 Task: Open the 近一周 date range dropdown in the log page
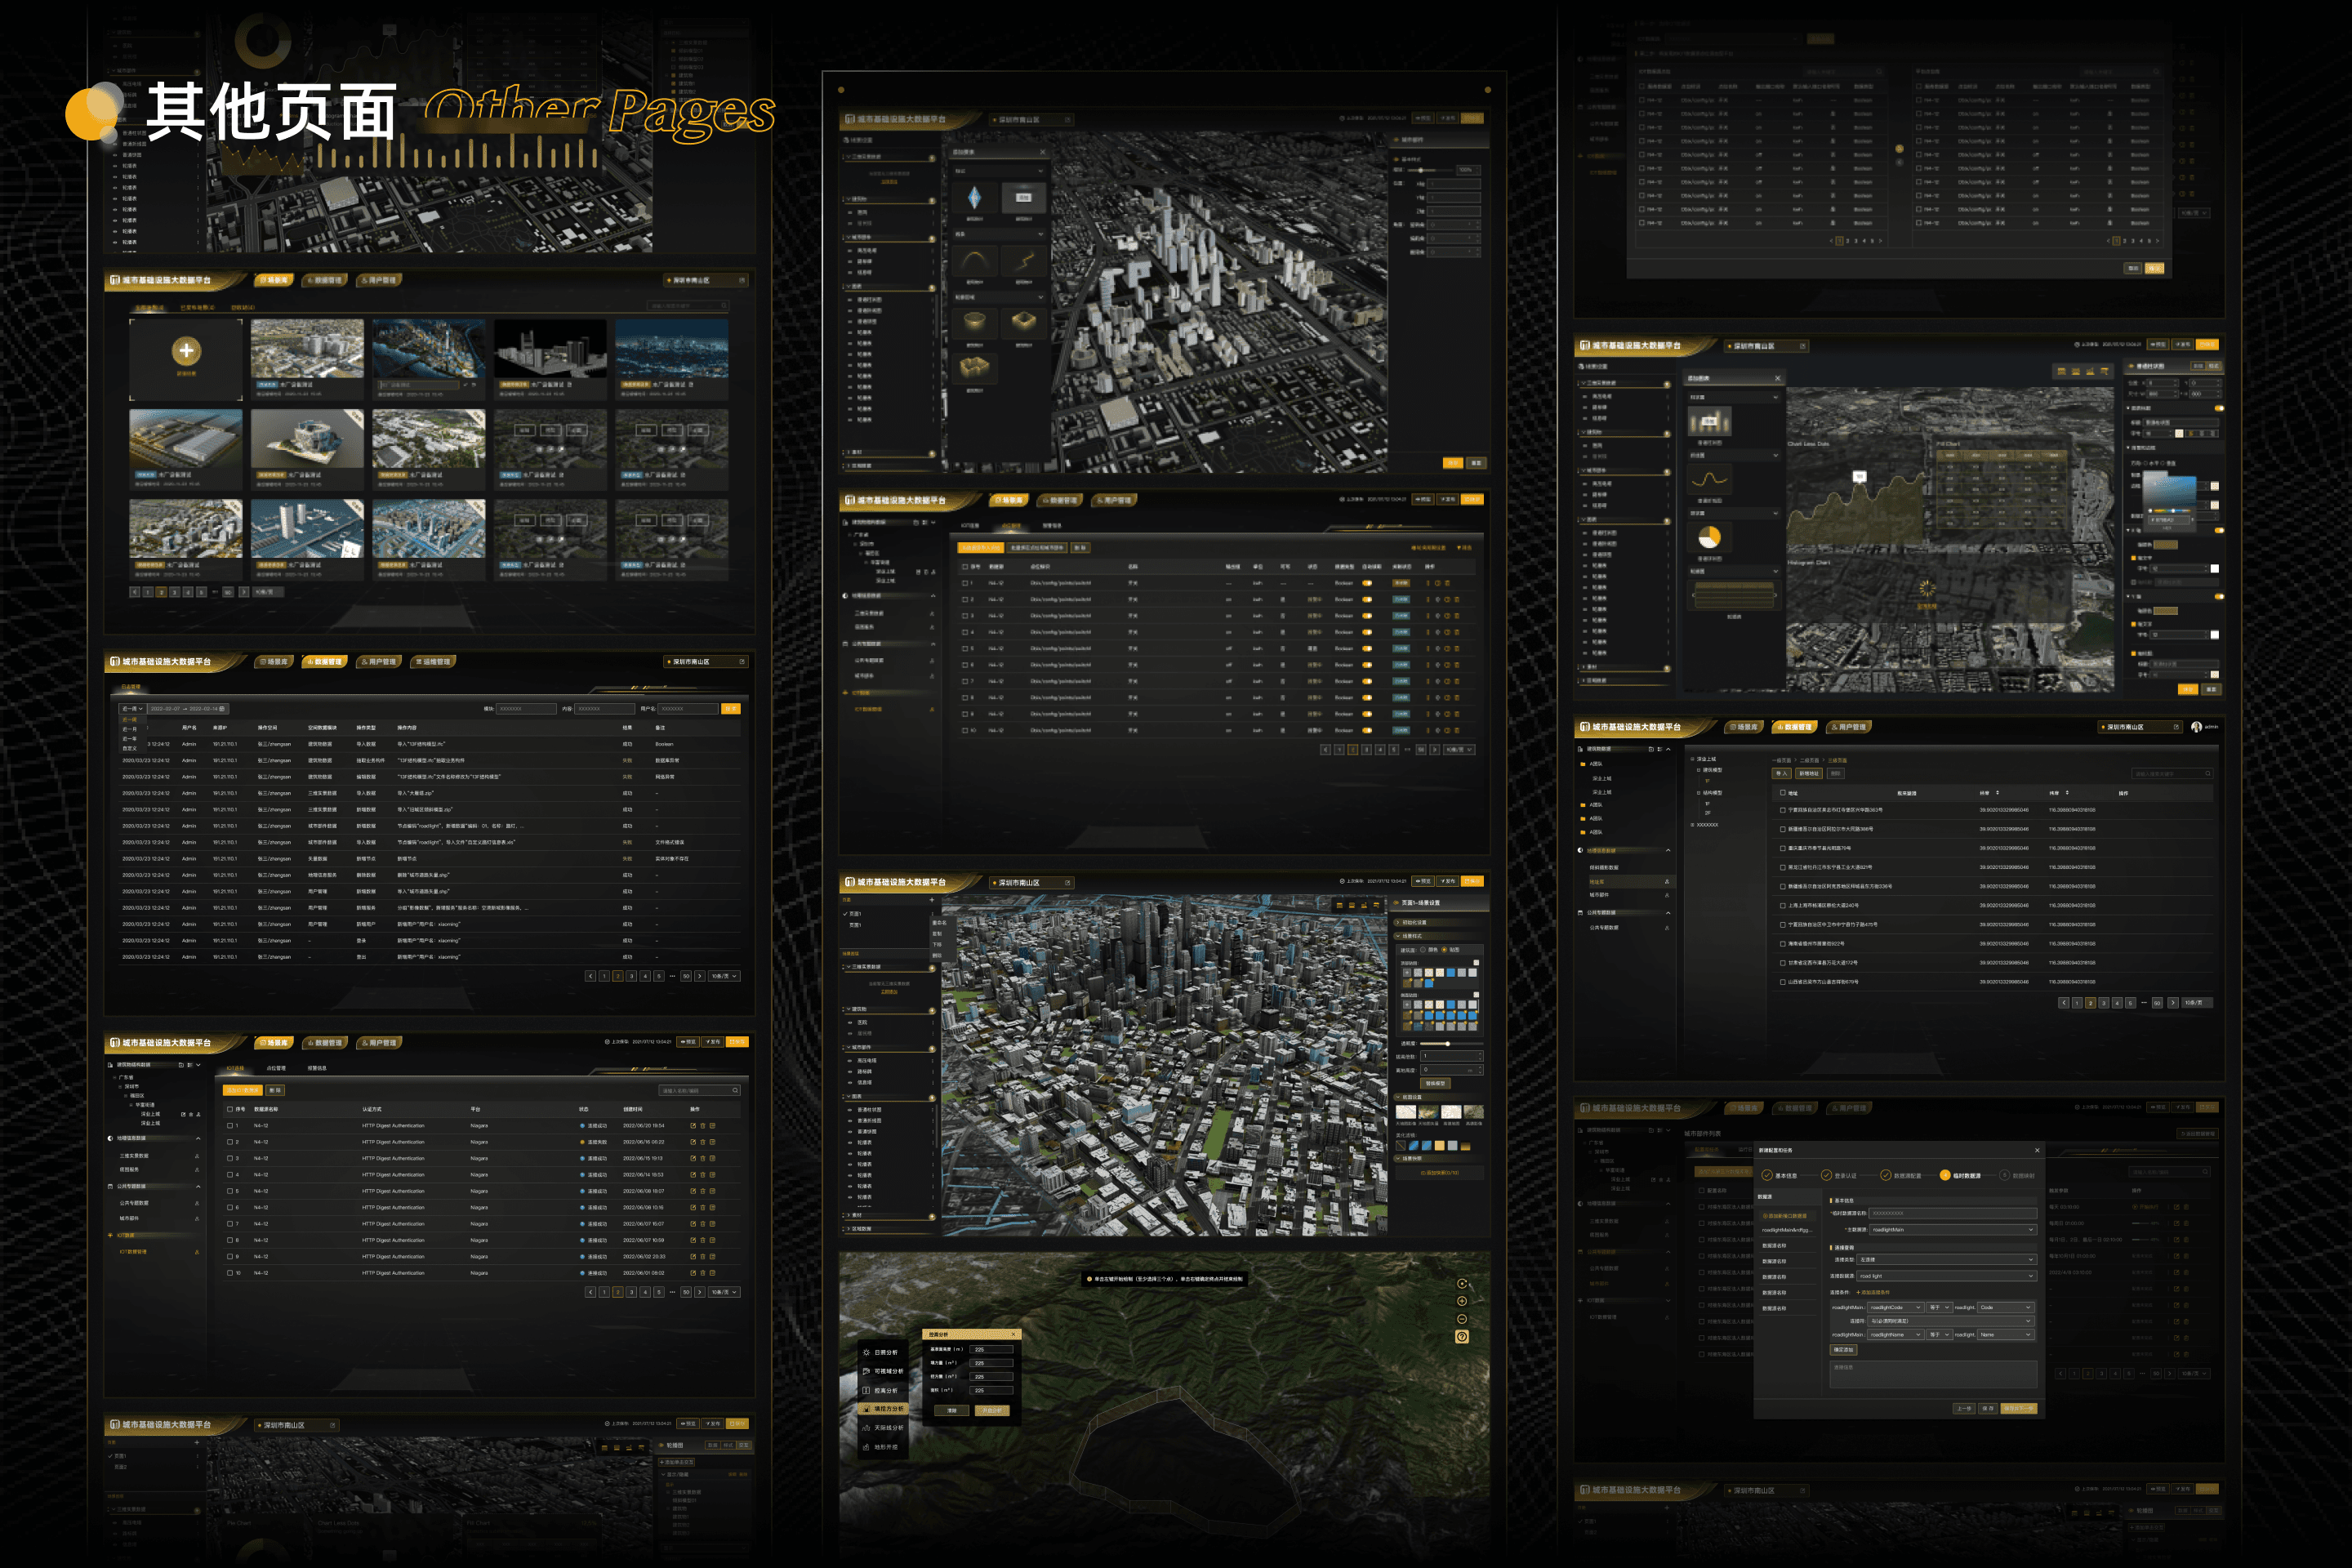[x=133, y=709]
